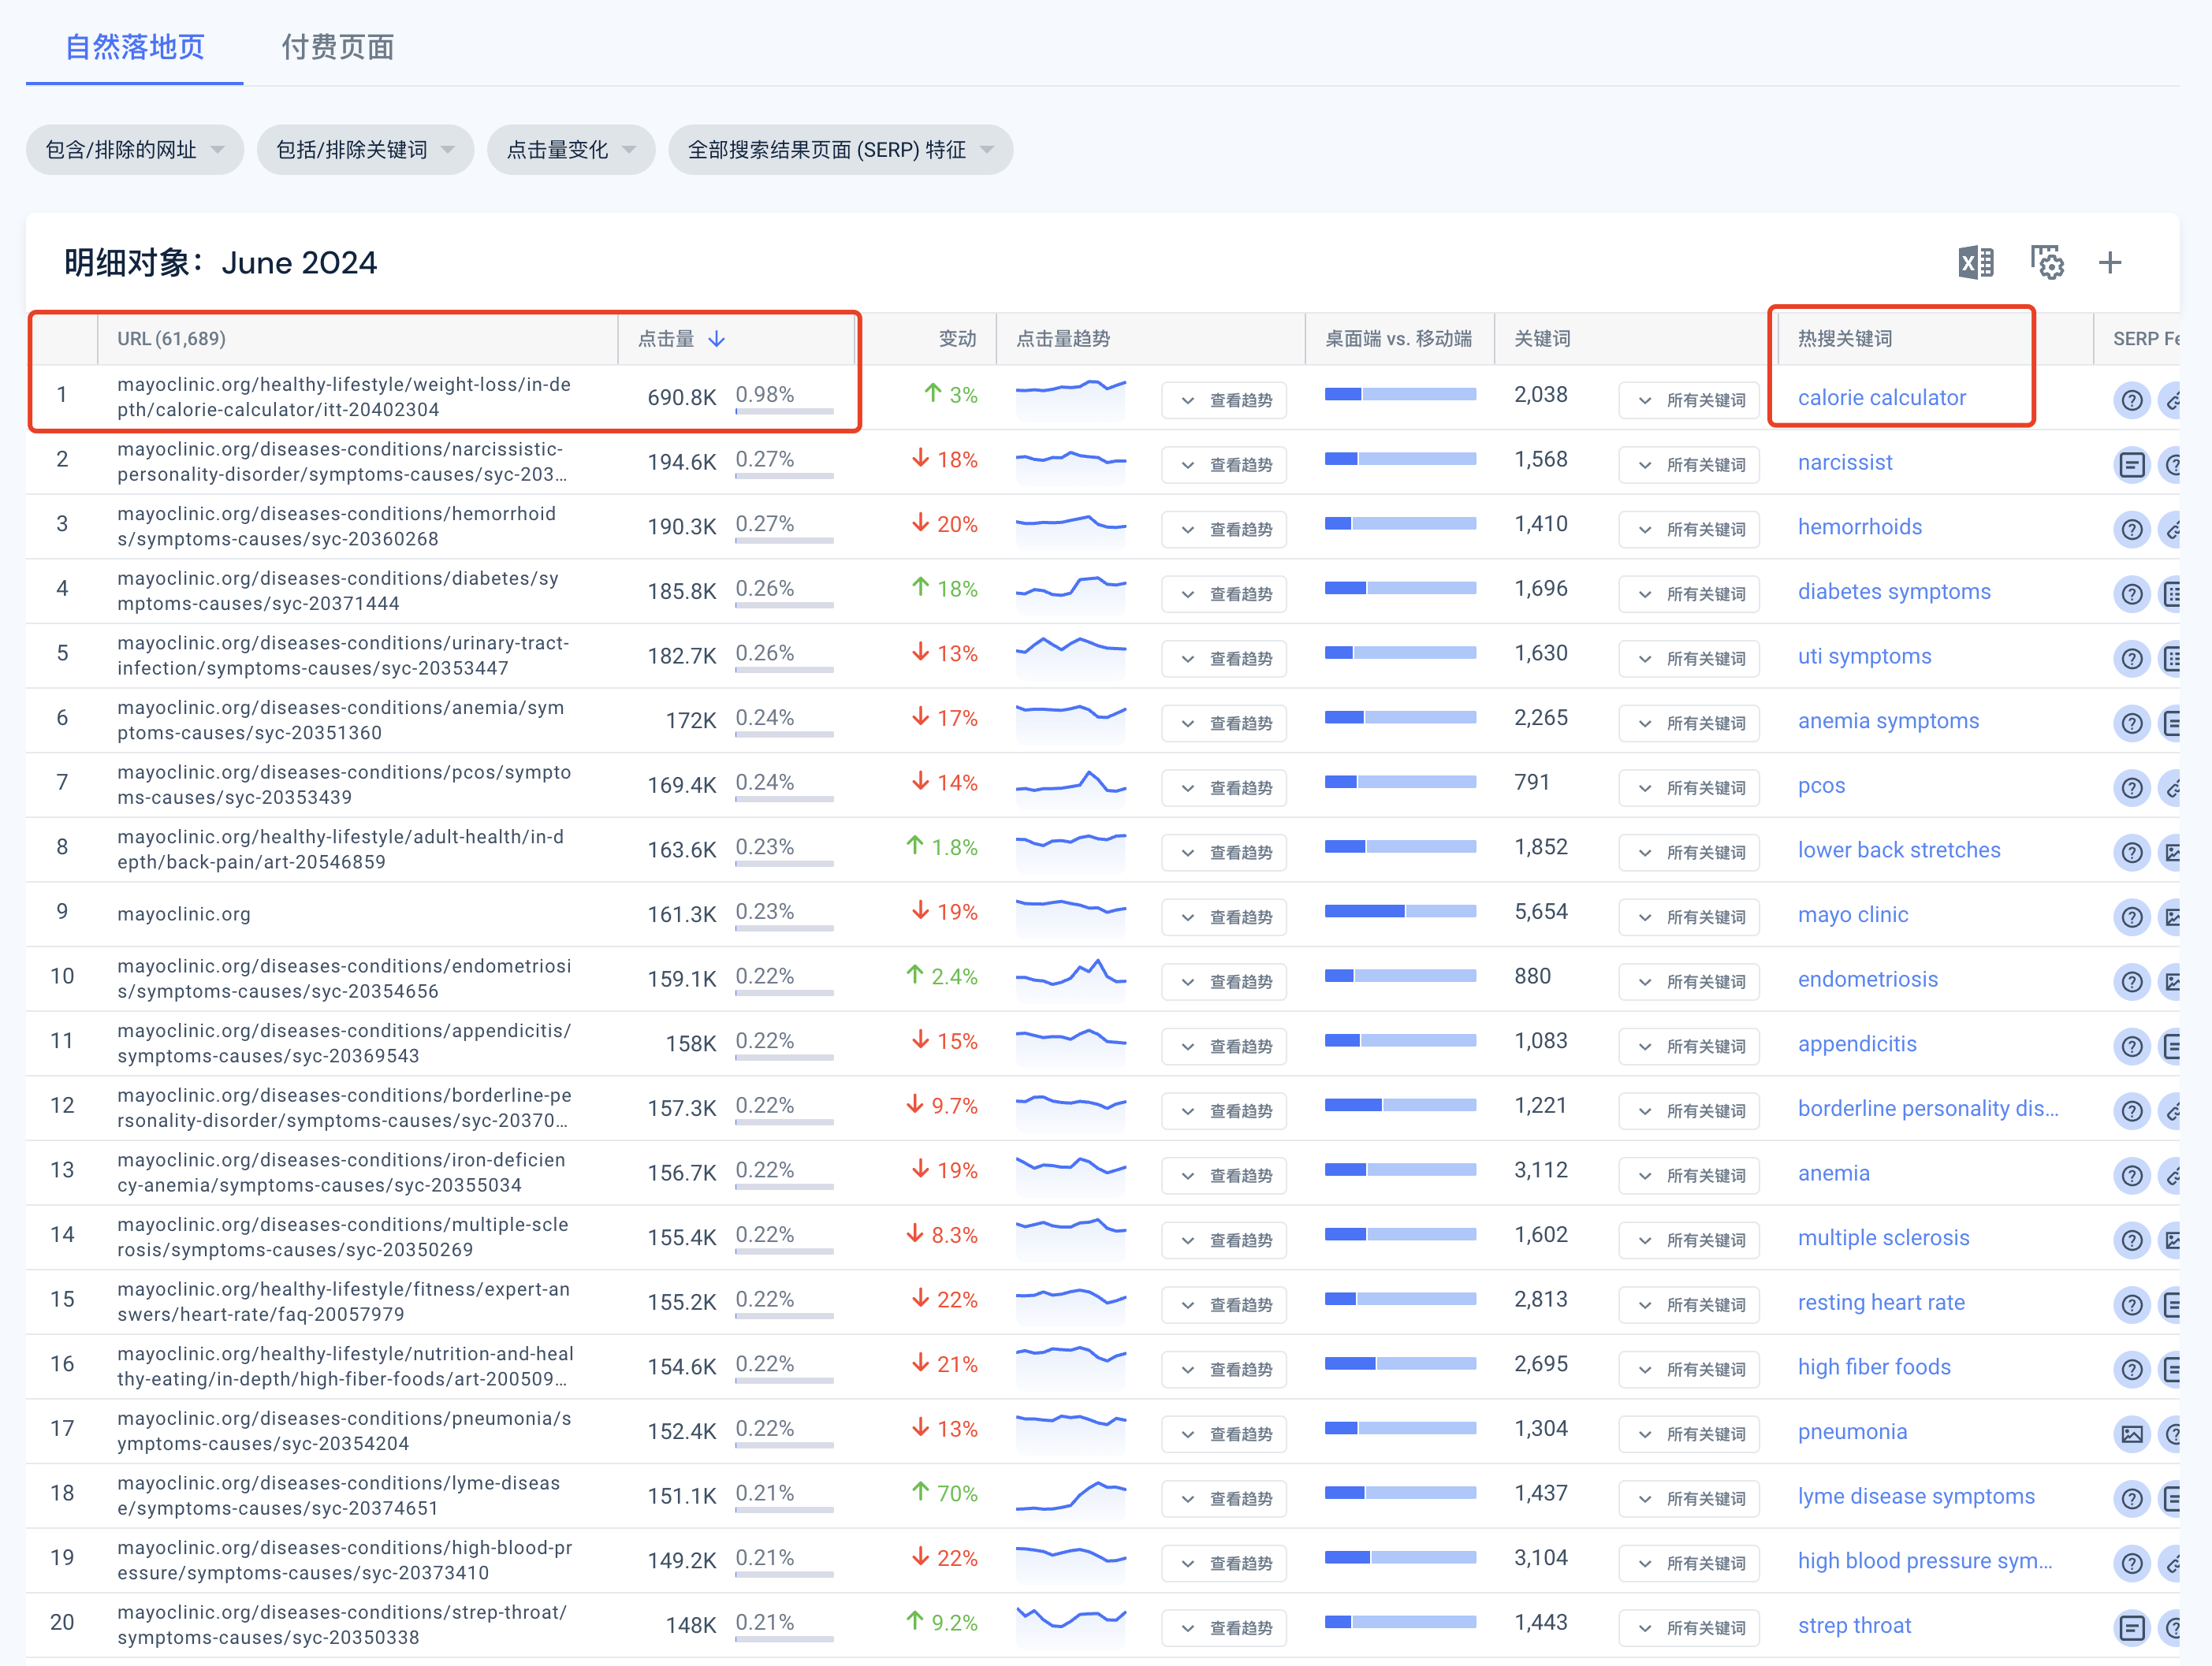
Task: Switch to 自然落地页 tab
Action: click(135, 47)
